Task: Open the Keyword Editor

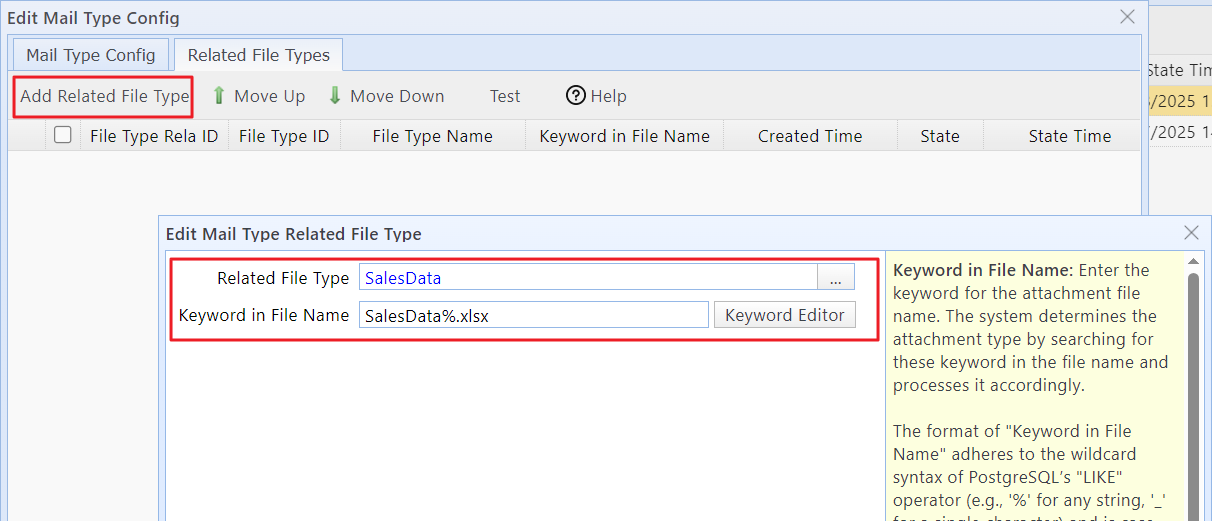Action: [x=785, y=315]
